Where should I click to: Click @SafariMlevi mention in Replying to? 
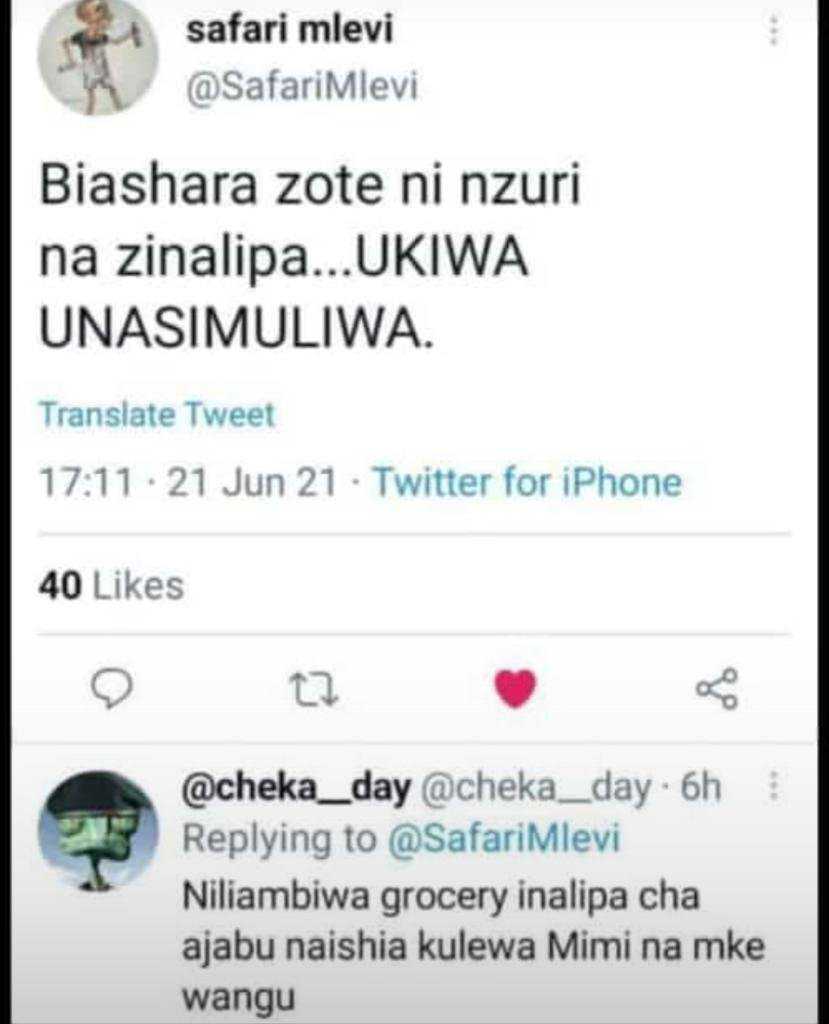(504, 839)
